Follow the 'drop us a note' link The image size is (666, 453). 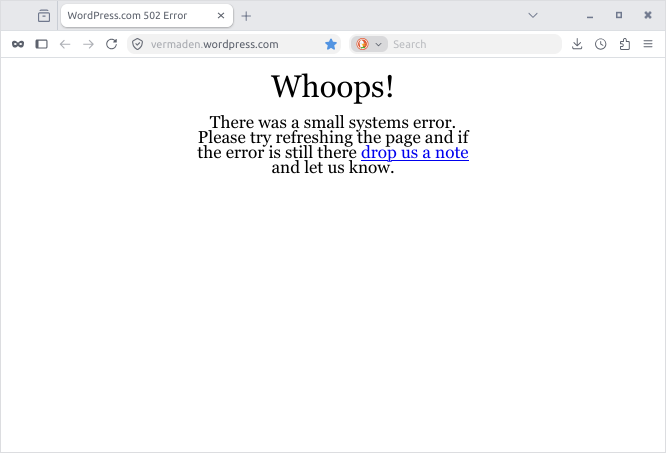pyautogui.click(x=415, y=152)
